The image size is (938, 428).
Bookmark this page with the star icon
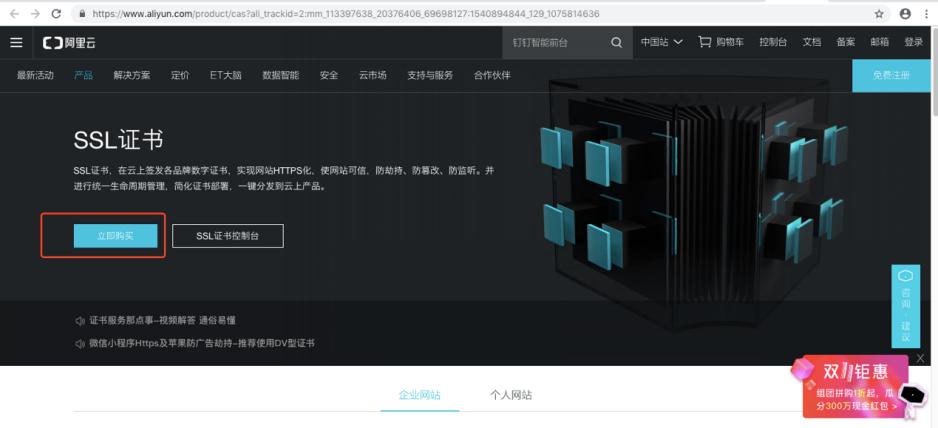(x=879, y=14)
